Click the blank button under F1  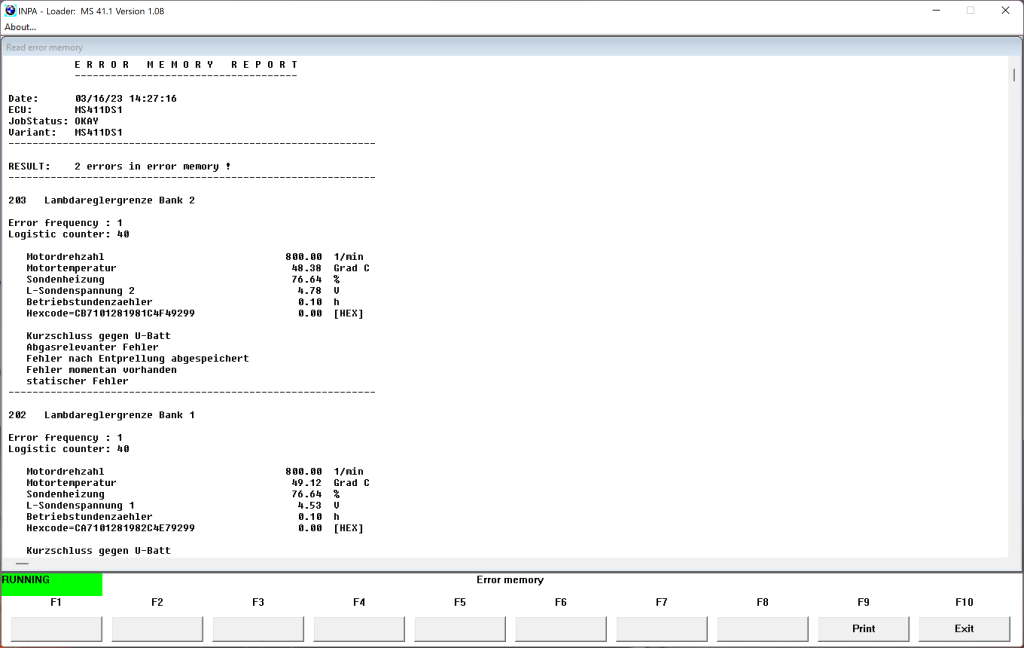point(56,629)
